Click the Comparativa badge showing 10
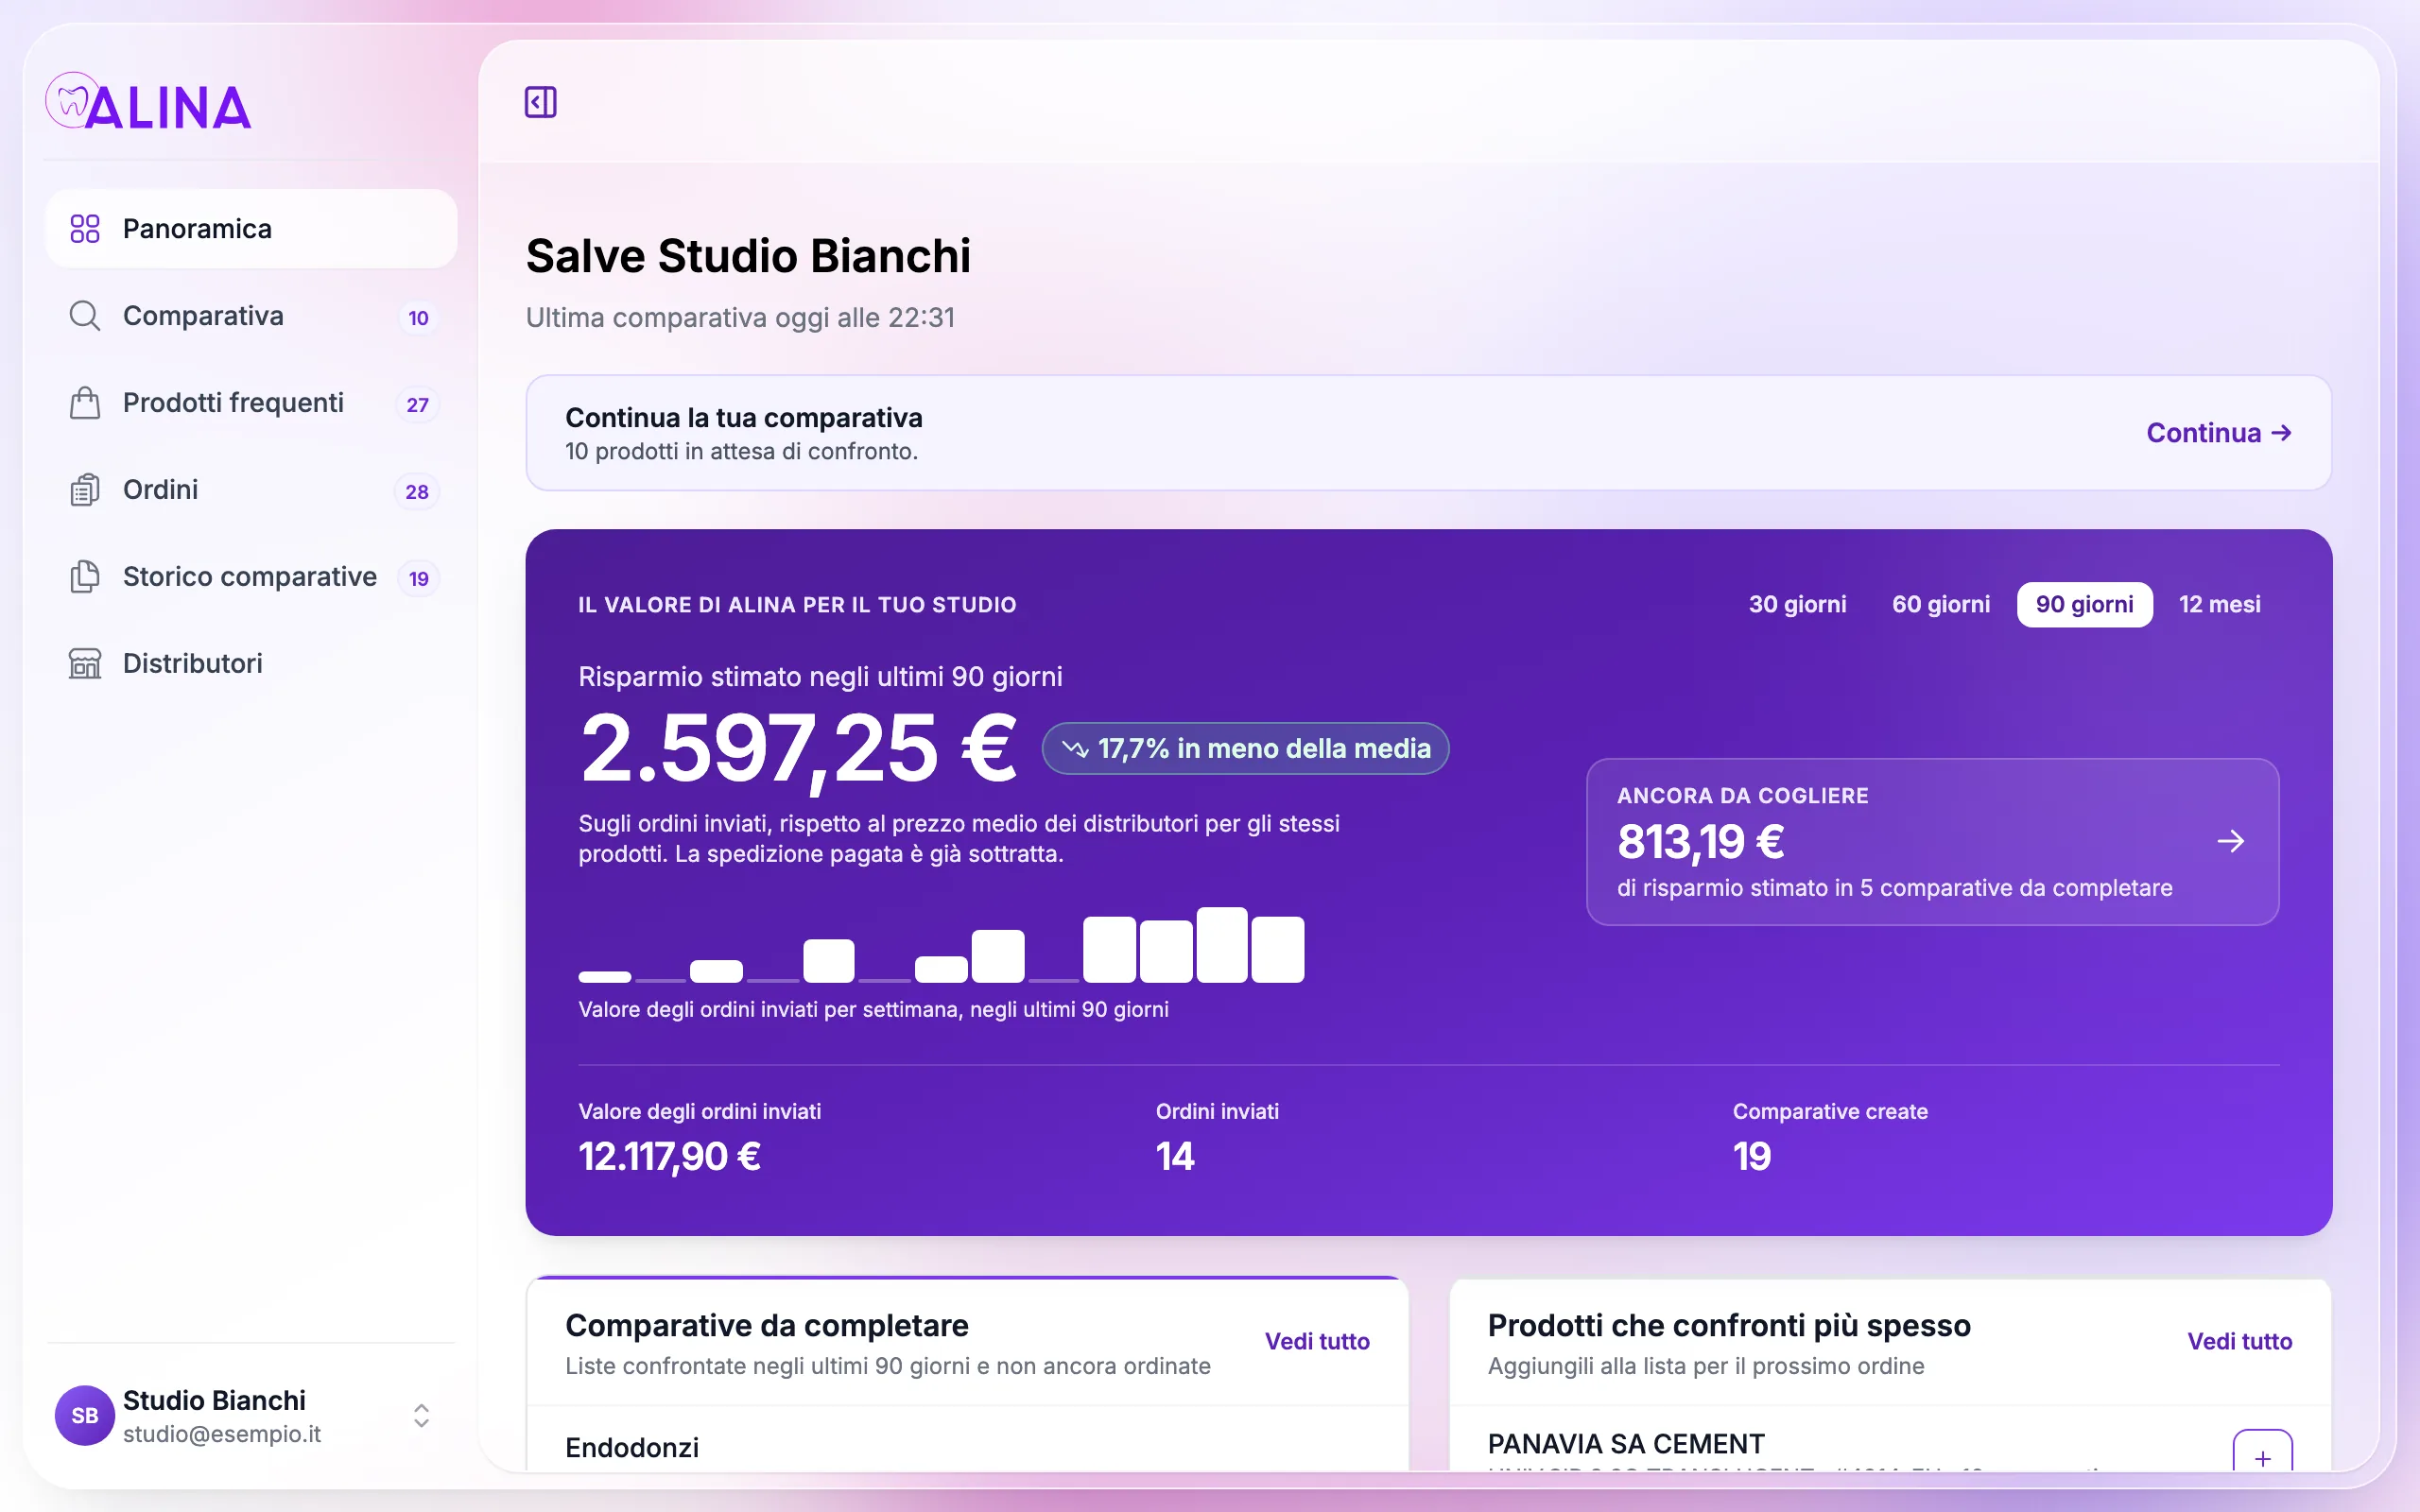 point(418,318)
